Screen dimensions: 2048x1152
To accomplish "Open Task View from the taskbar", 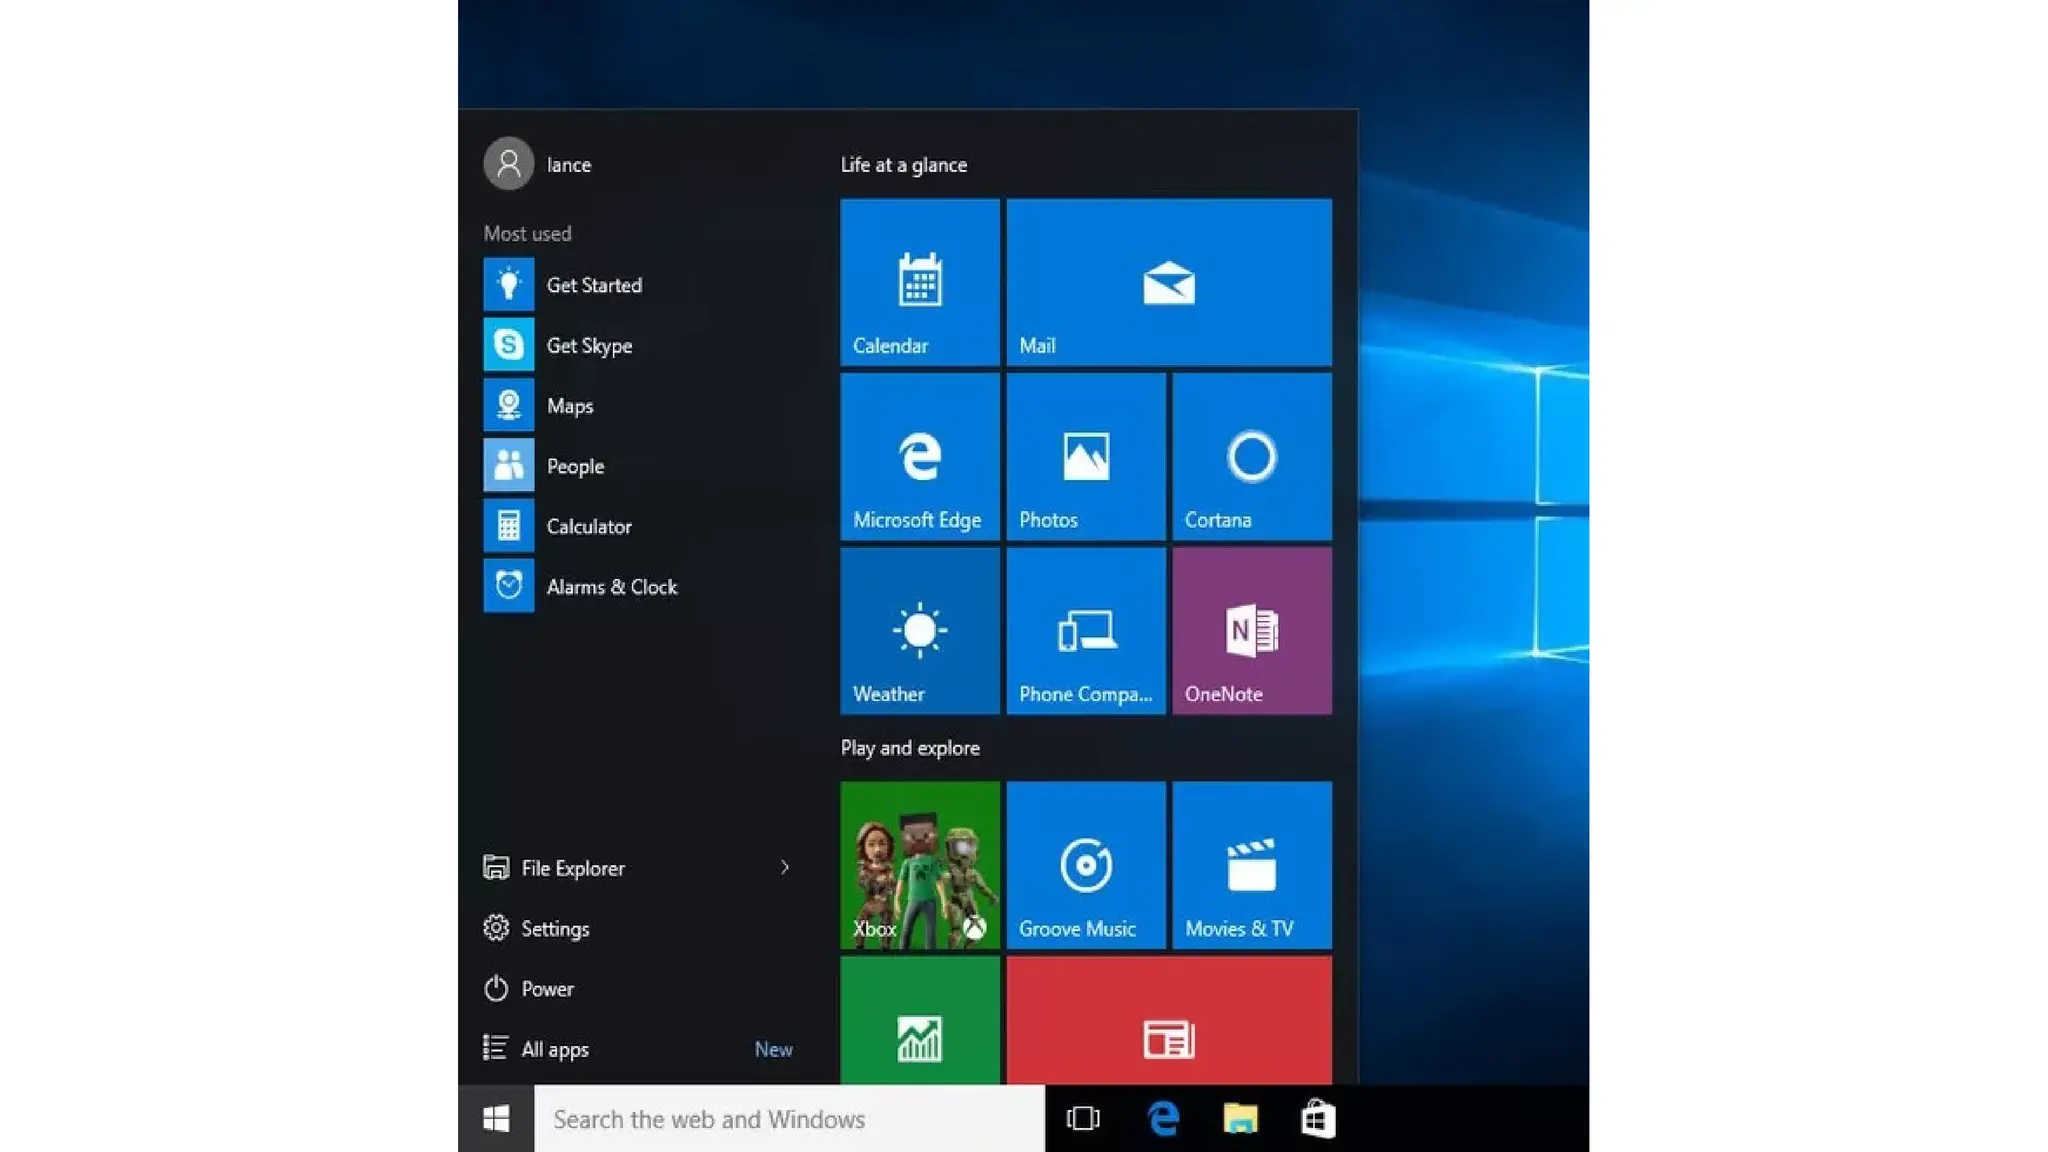I will (x=1083, y=1118).
